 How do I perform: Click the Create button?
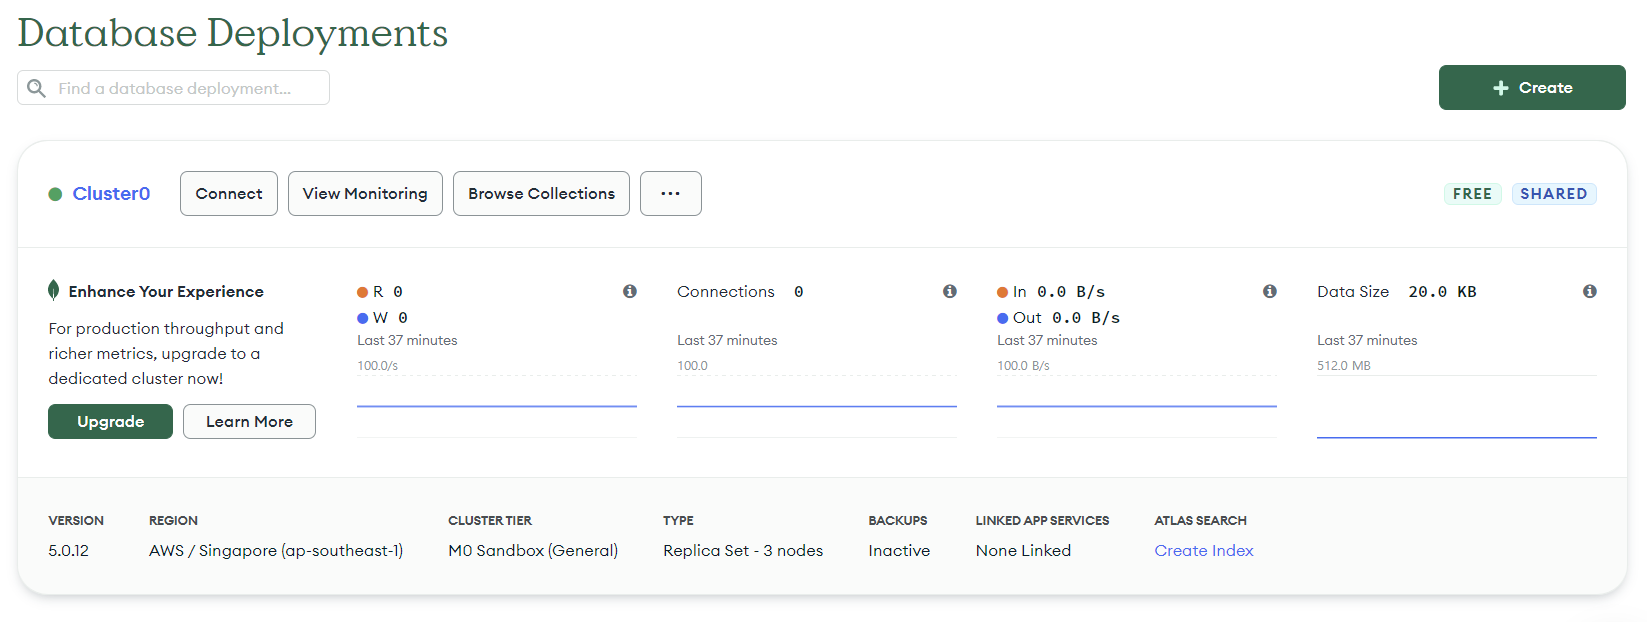click(x=1532, y=88)
